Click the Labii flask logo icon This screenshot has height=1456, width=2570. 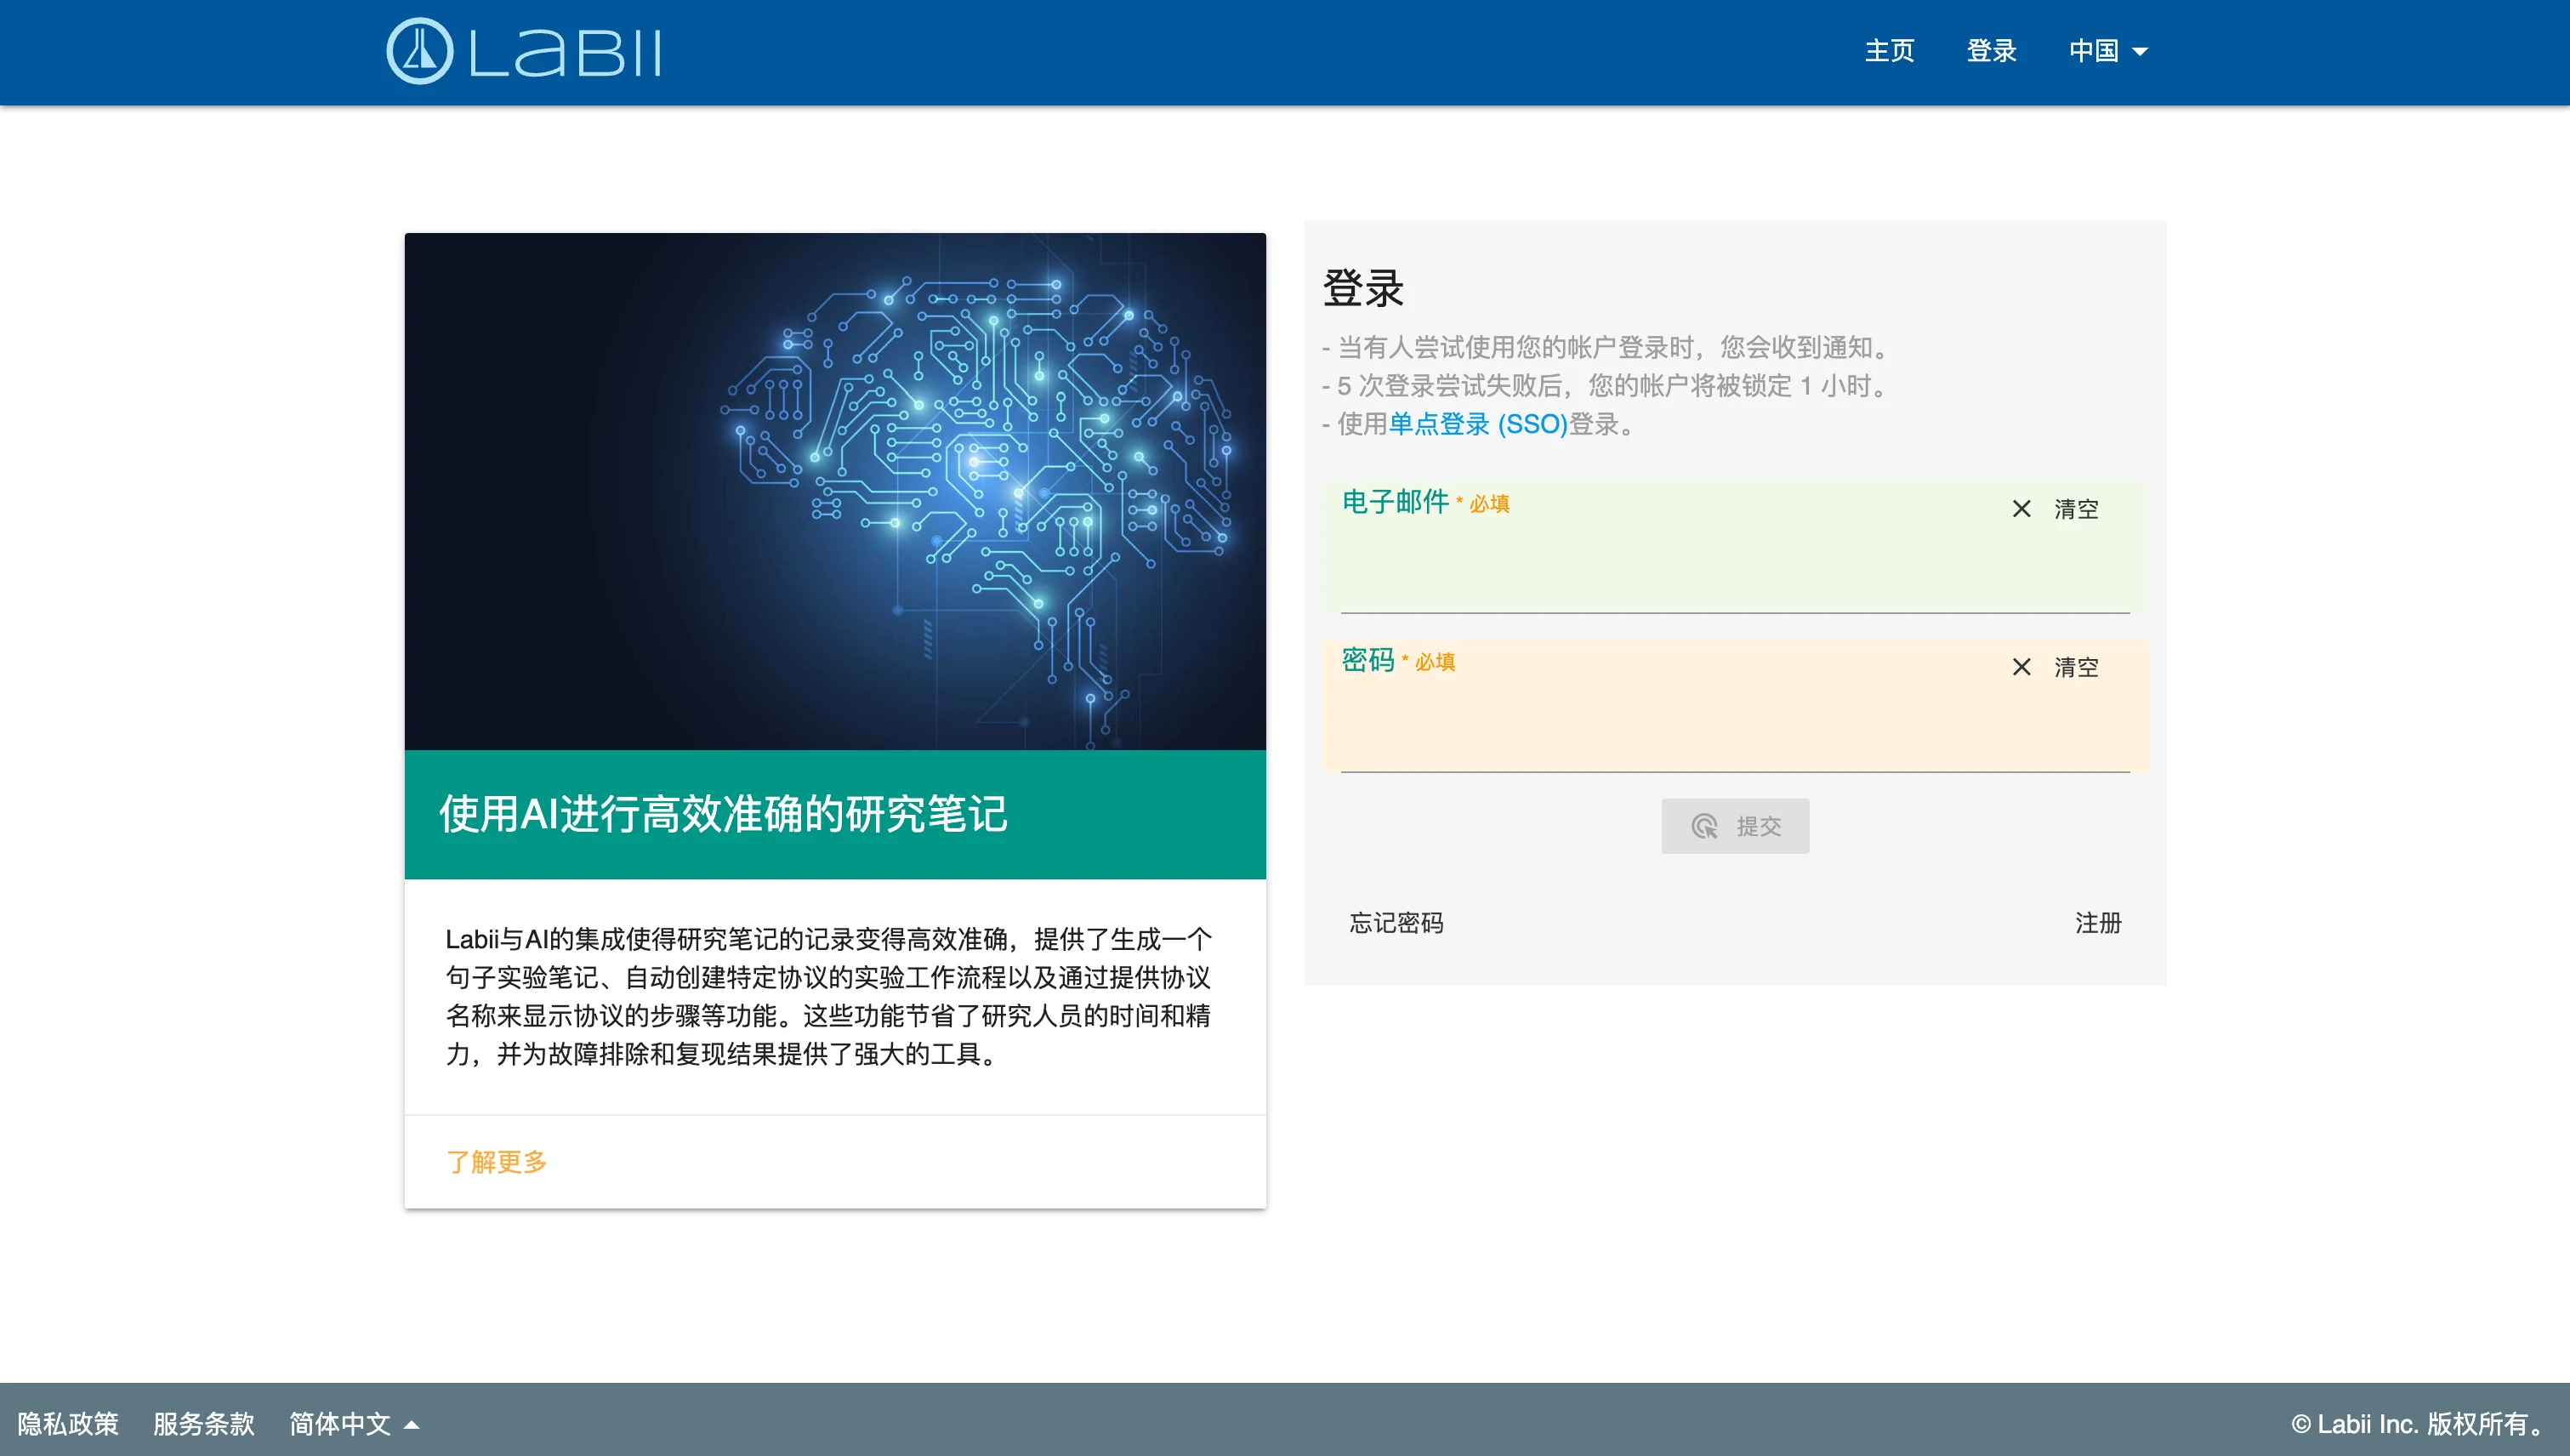pos(419,51)
